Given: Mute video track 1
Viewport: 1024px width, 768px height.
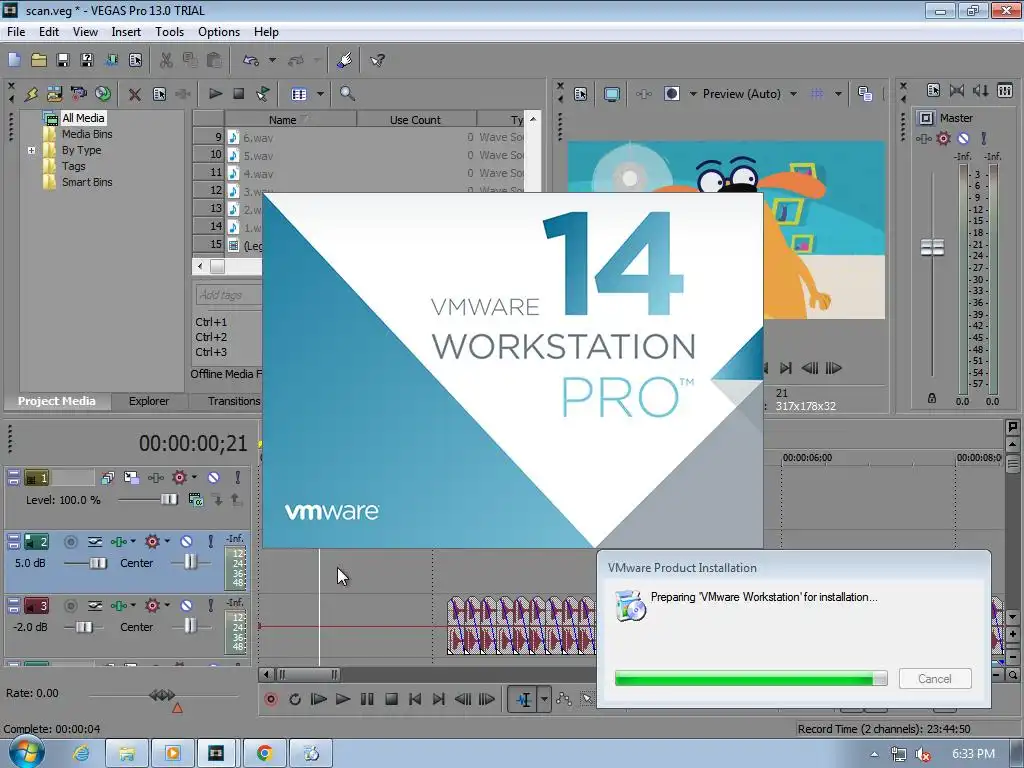Looking at the screenshot, I should point(214,478).
